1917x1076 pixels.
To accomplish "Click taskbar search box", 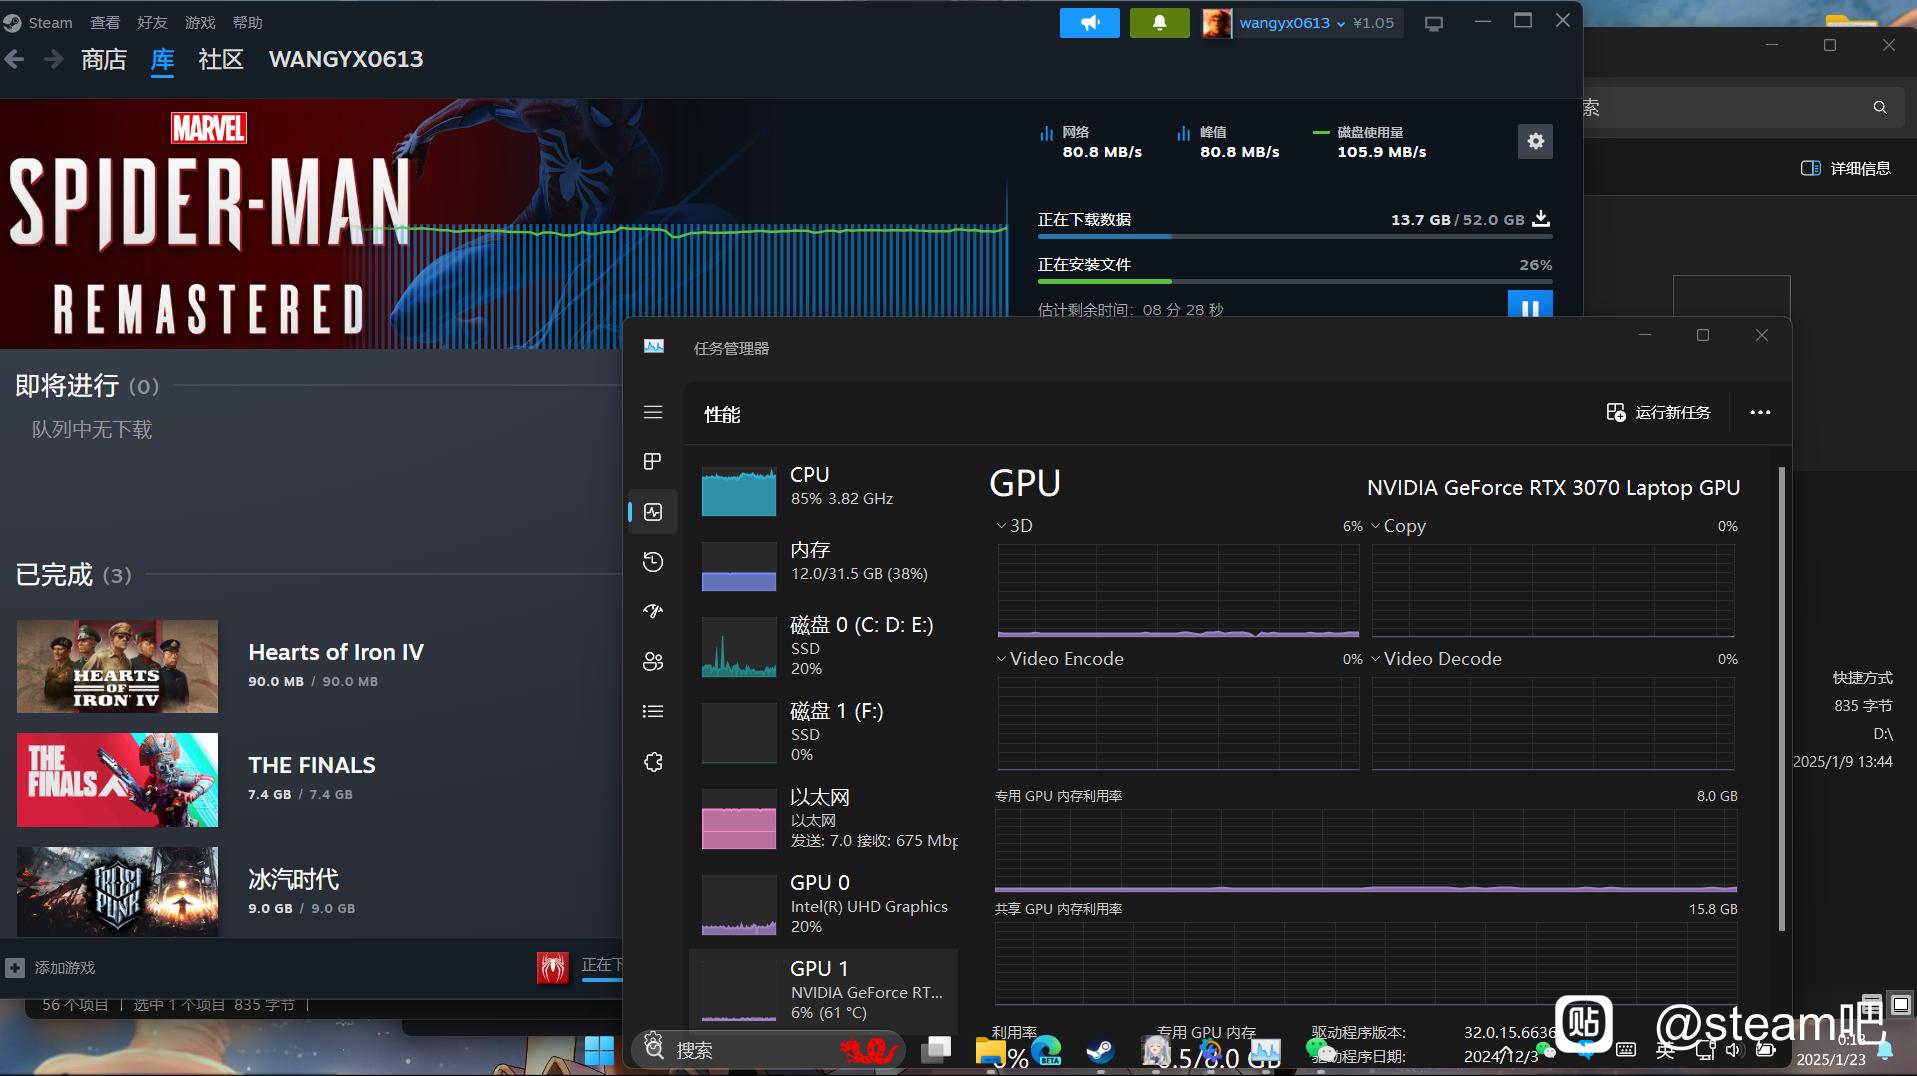I will (x=768, y=1050).
